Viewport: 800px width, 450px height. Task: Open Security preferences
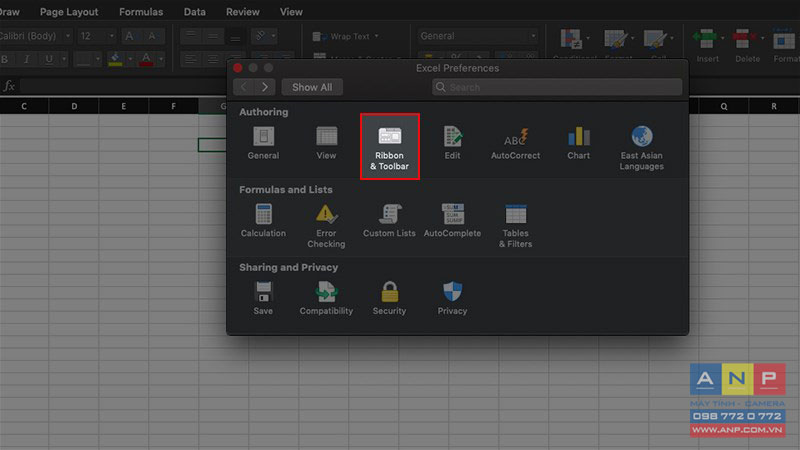[389, 298]
